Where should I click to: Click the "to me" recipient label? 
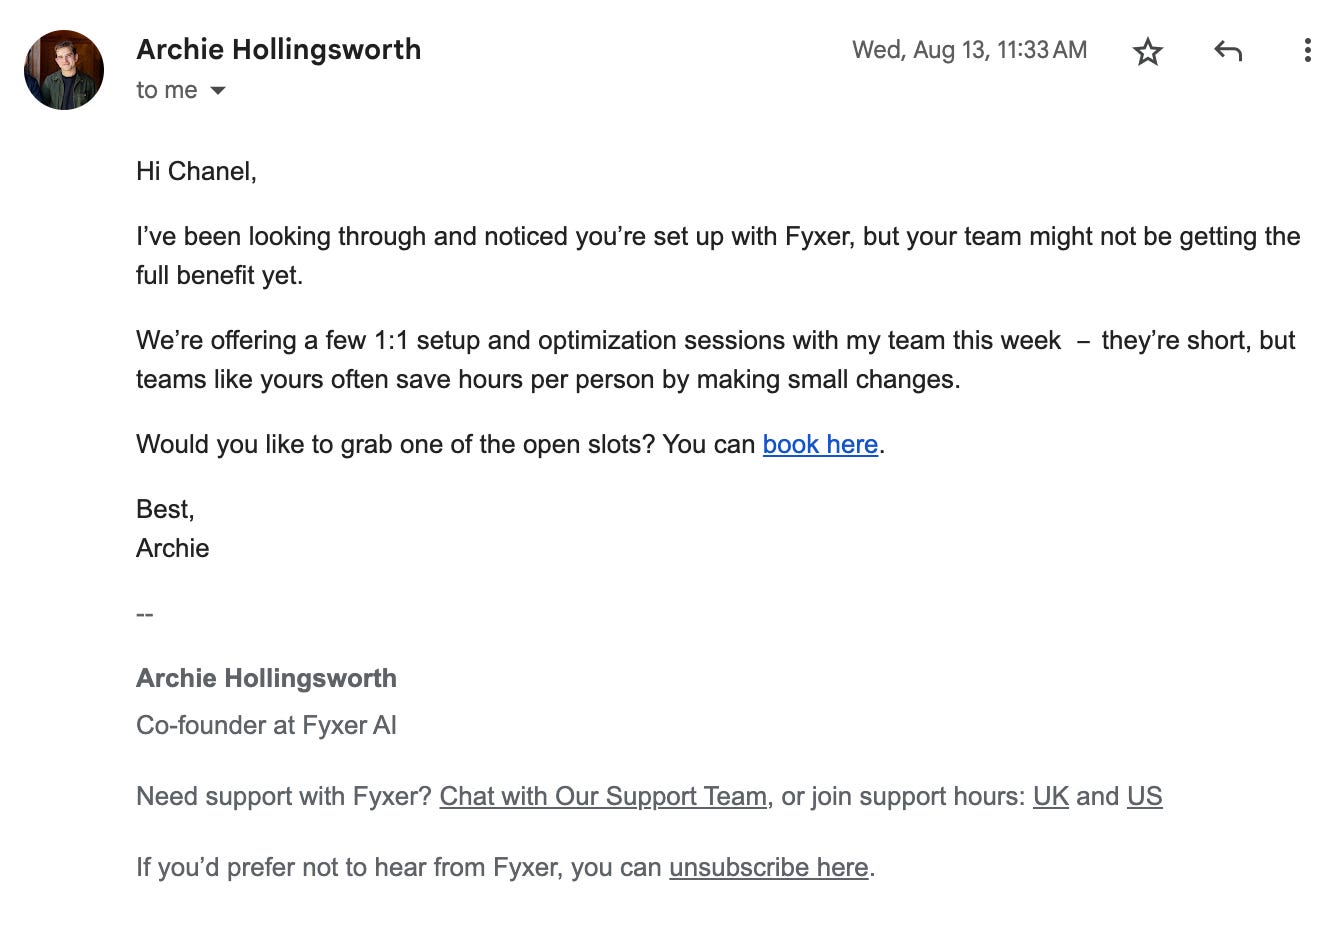(167, 90)
